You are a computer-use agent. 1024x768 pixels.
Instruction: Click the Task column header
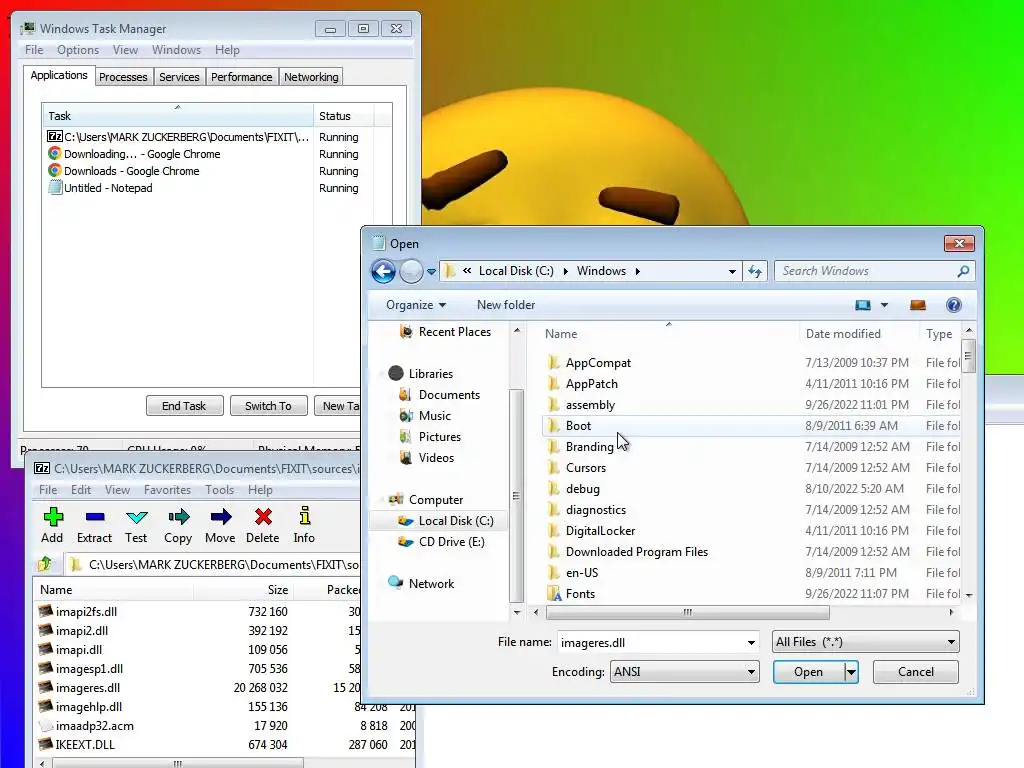click(177, 116)
